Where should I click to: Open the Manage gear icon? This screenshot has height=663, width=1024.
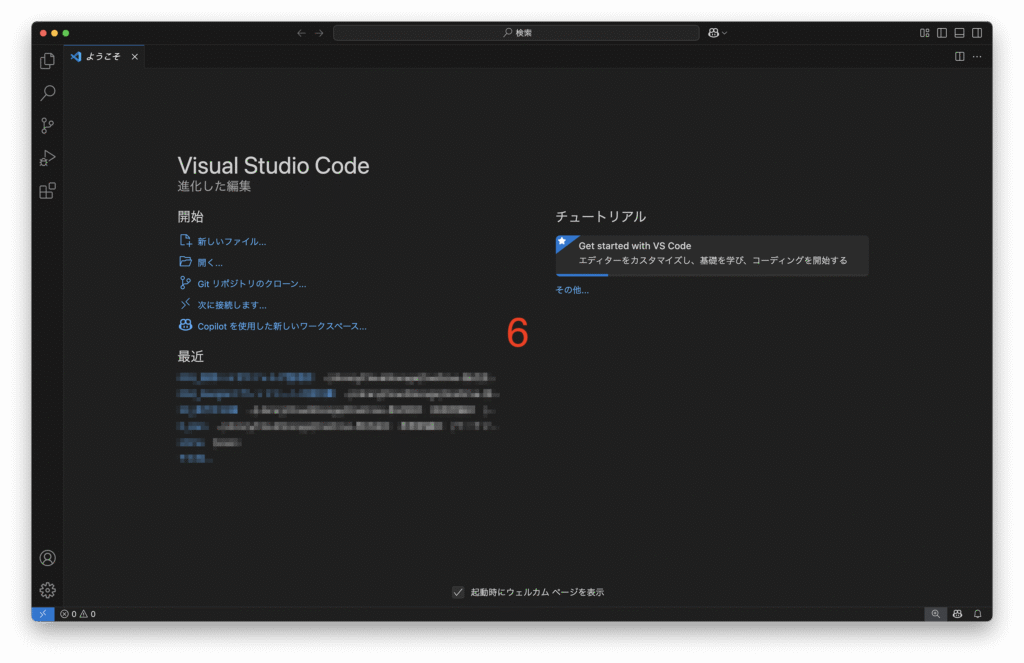tap(48, 590)
